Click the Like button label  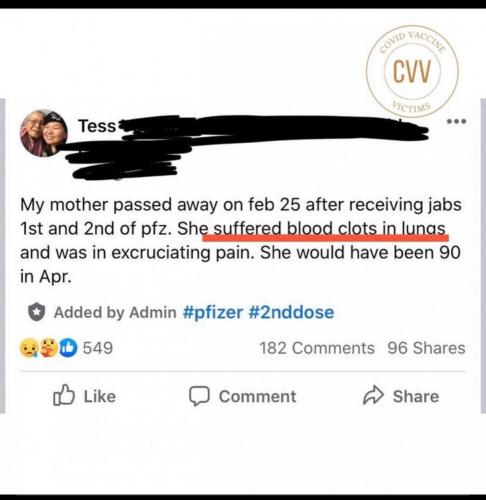[100, 396]
